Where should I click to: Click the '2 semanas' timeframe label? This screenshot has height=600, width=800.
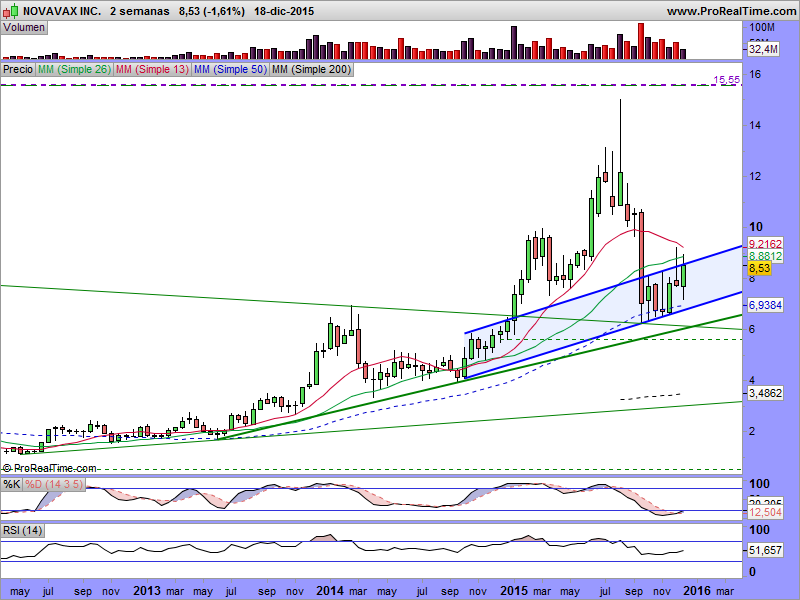click(139, 11)
